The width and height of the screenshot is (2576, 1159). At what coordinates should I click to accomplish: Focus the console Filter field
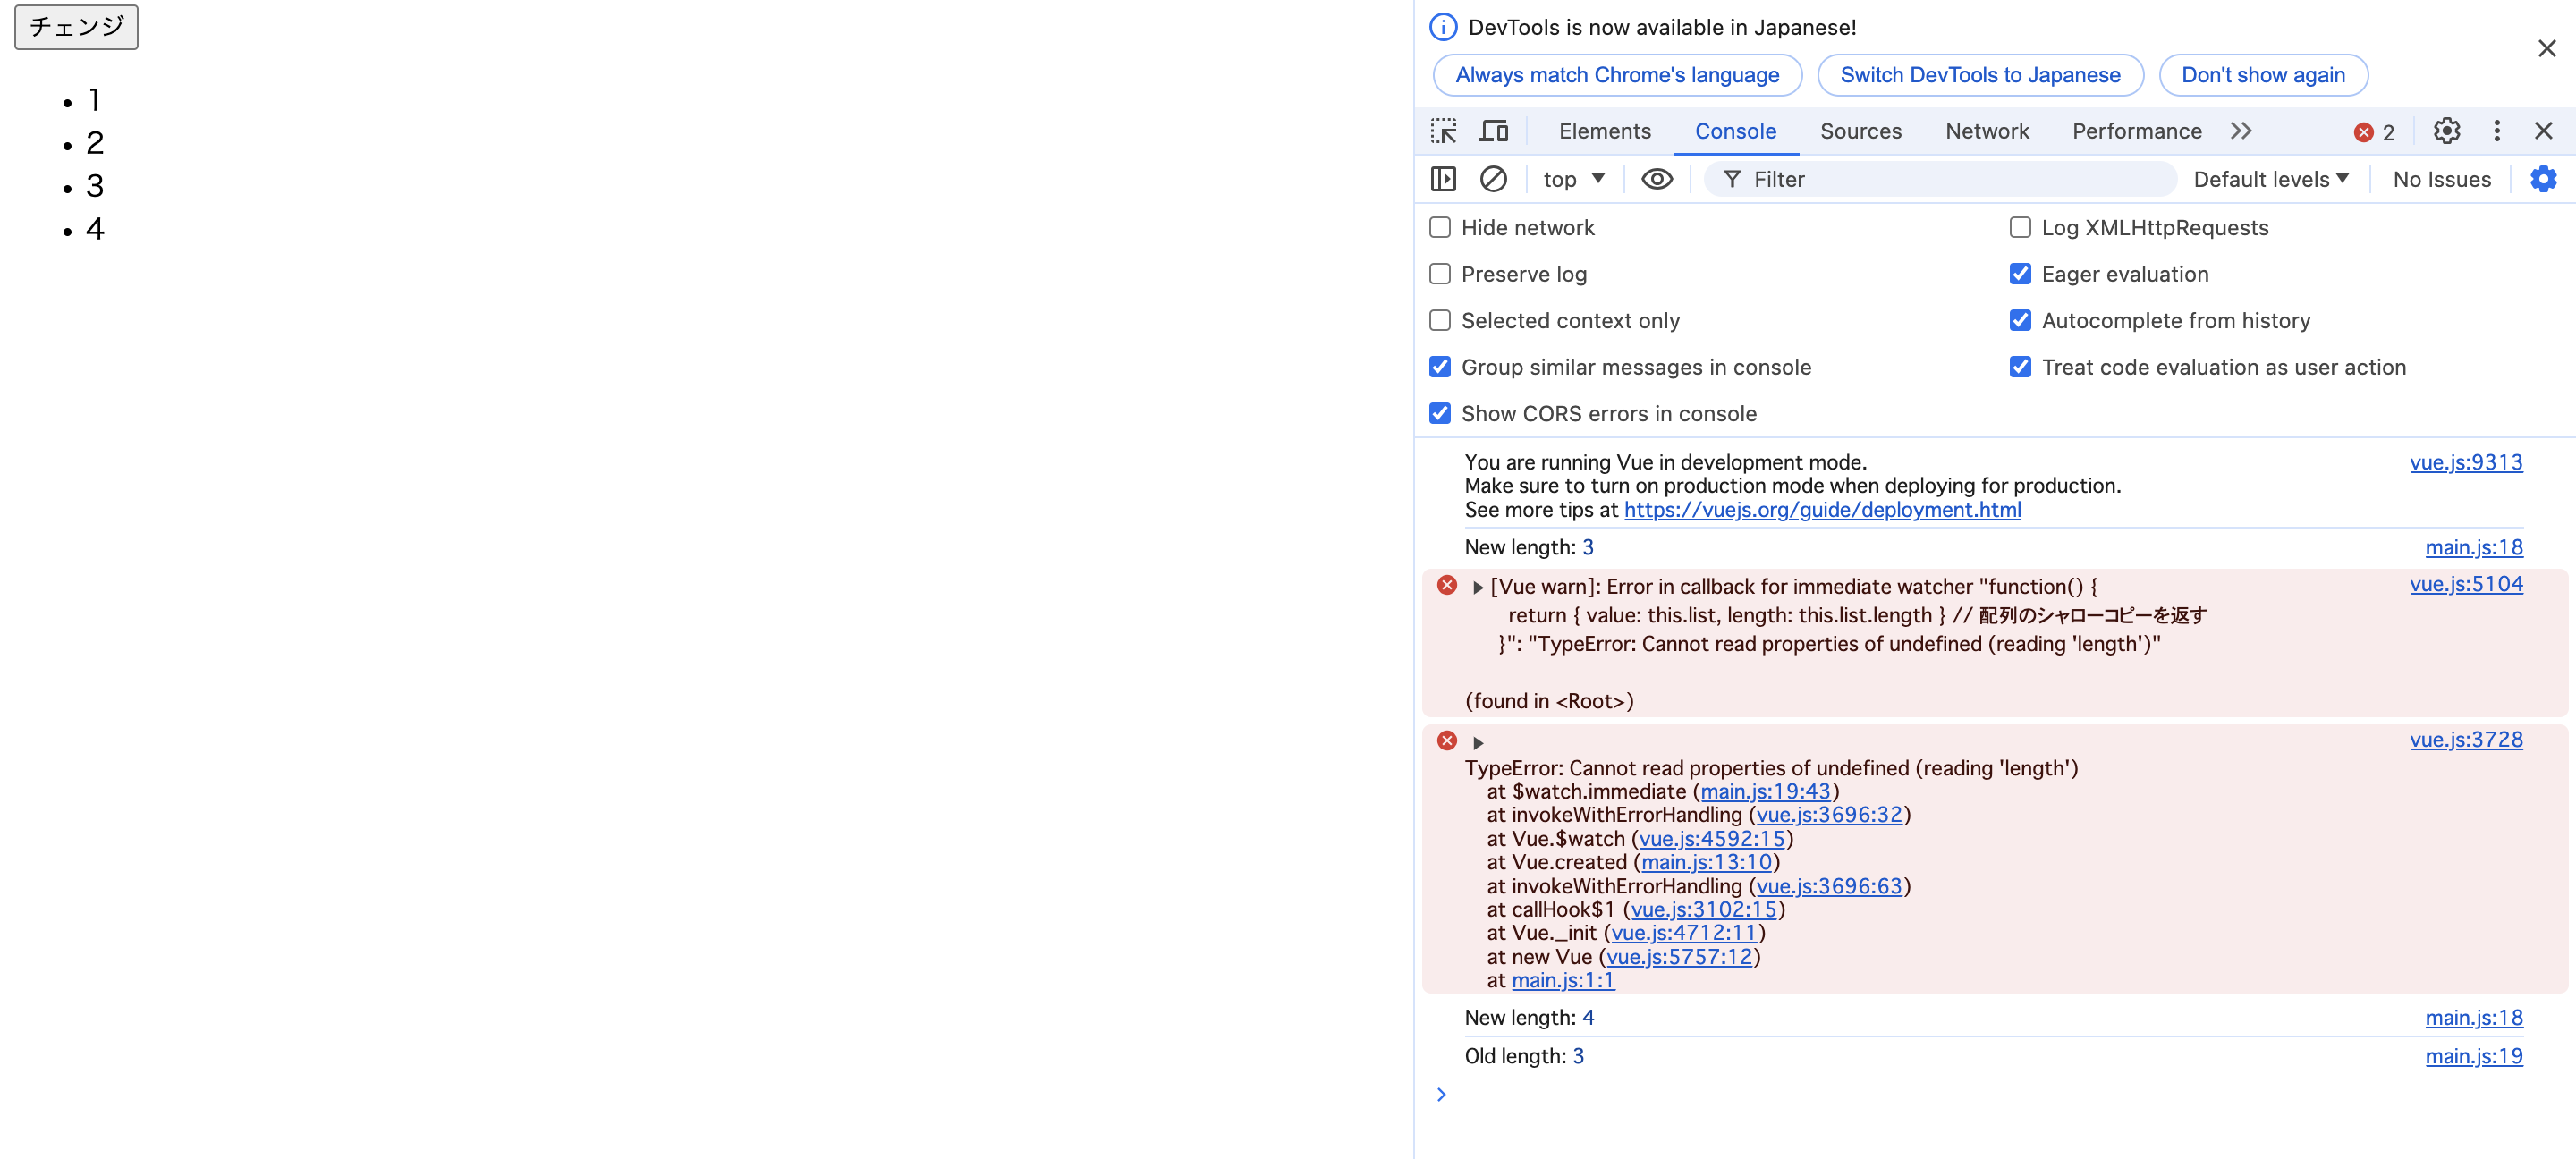pyautogui.click(x=1940, y=179)
